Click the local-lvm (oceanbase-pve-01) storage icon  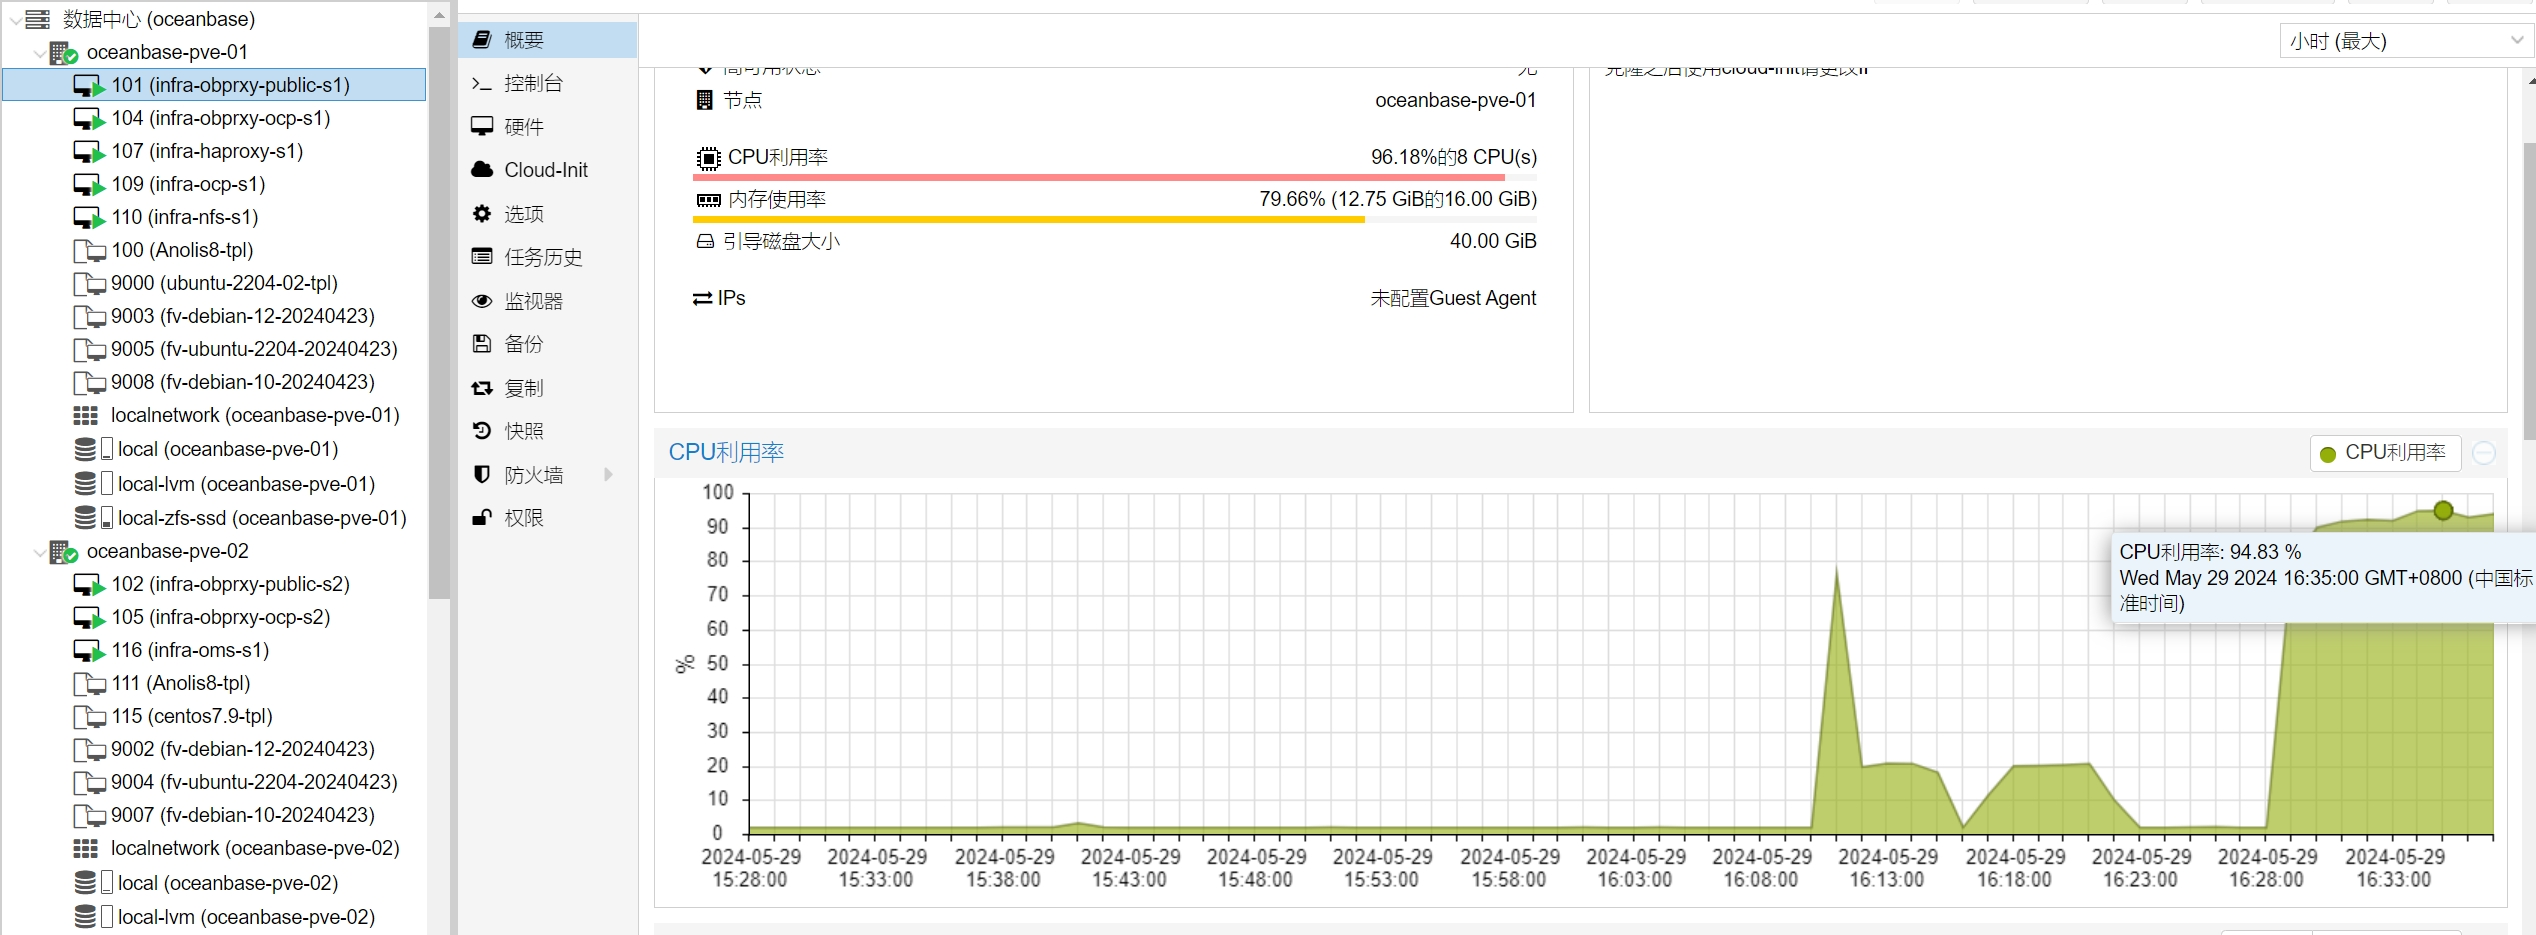93,484
